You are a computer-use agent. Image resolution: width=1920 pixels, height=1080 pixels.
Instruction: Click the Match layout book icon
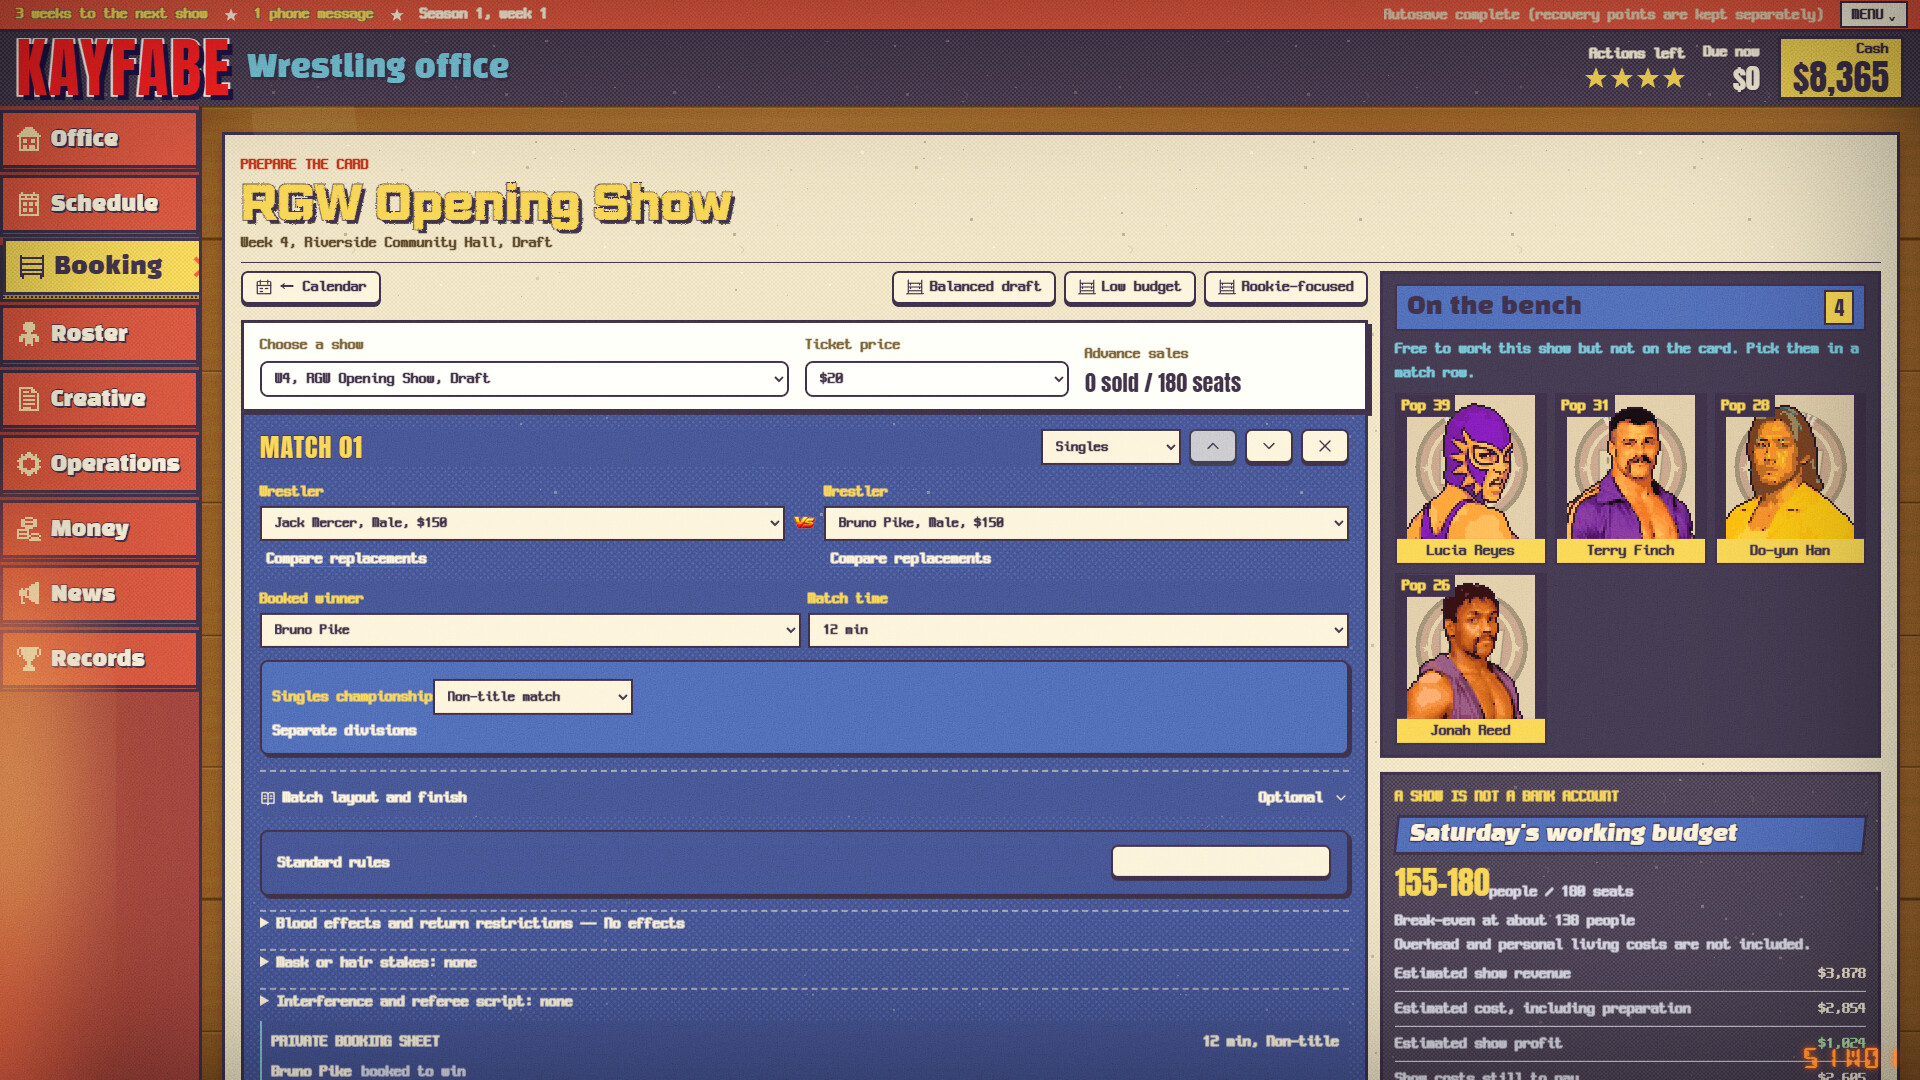[268, 798]
